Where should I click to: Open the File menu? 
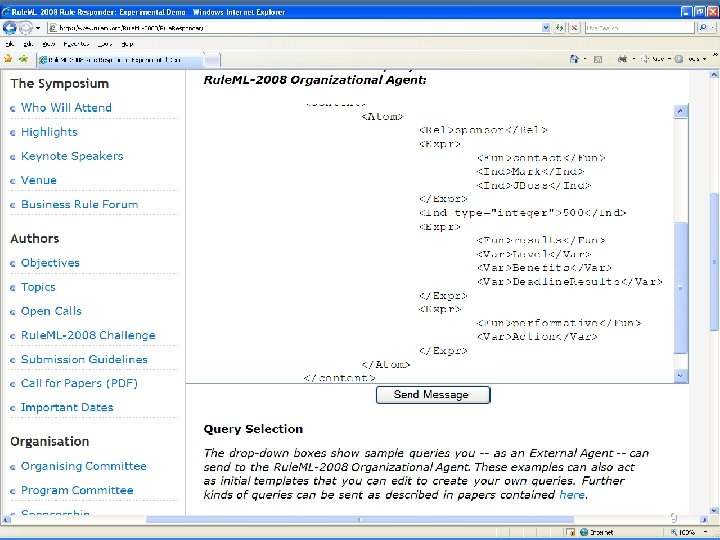tap(10, 44)
